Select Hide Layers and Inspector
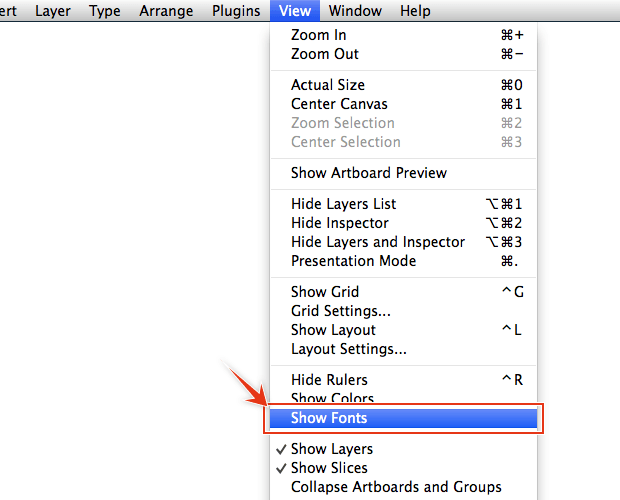 tap(377, 242)
